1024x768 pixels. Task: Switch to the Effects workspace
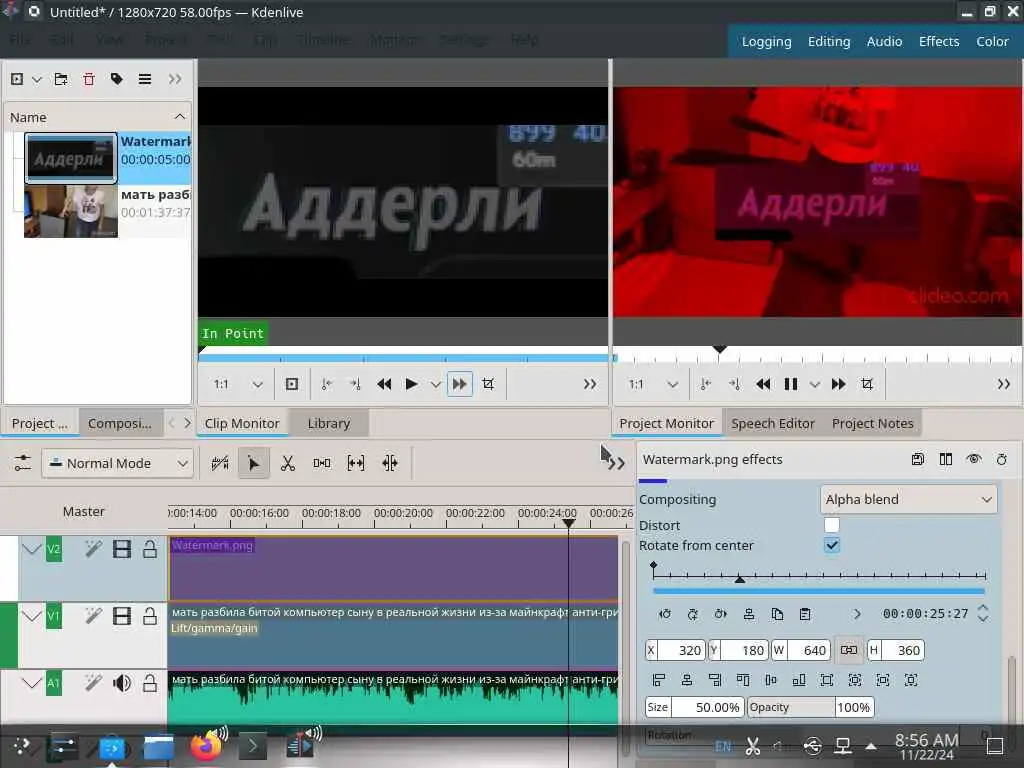[938, 41]
